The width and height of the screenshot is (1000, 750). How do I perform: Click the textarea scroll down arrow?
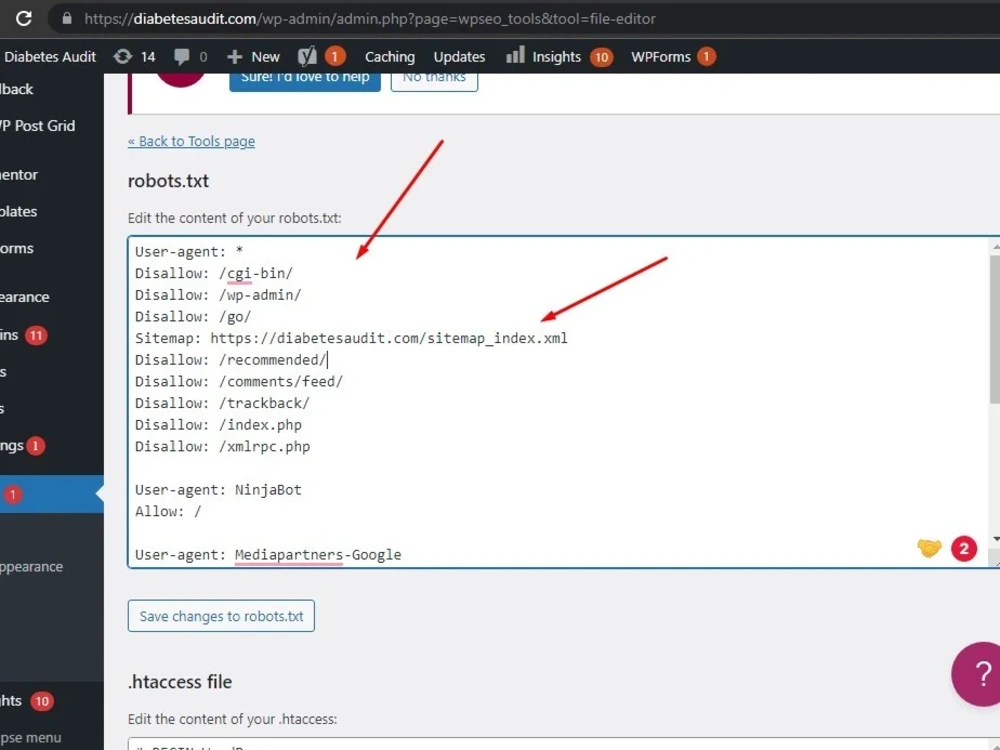[x=996, y=540]
